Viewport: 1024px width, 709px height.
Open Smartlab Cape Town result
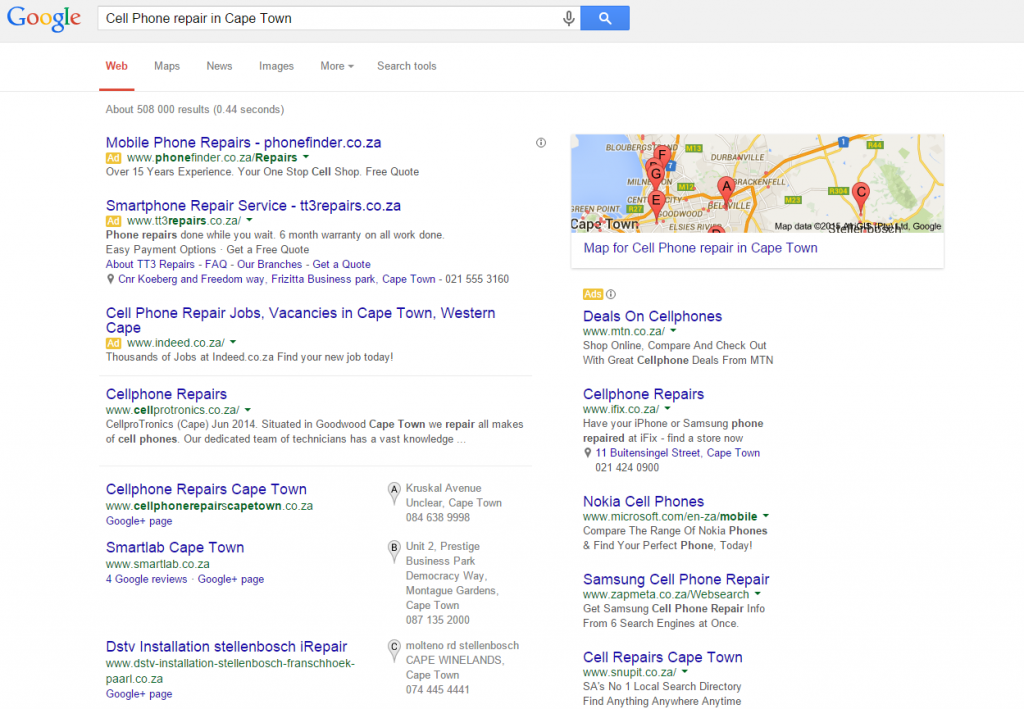pyautogui.click(x=175, y=548)
